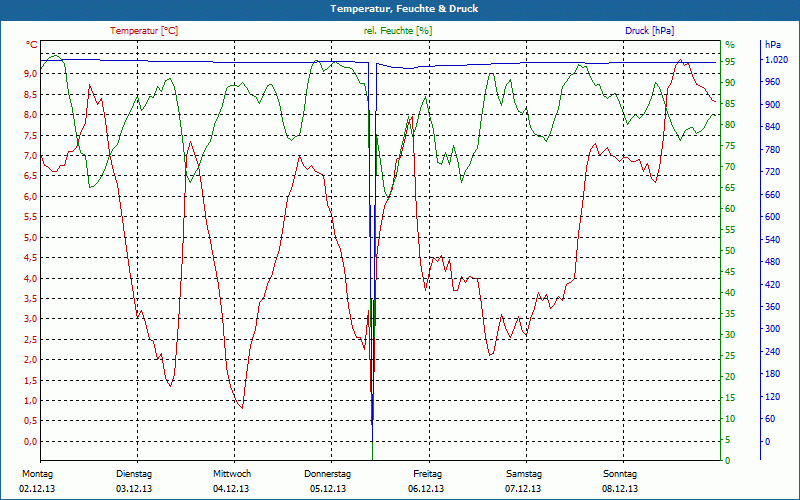Click the 'Donnerstag' day label

point(328,474)
